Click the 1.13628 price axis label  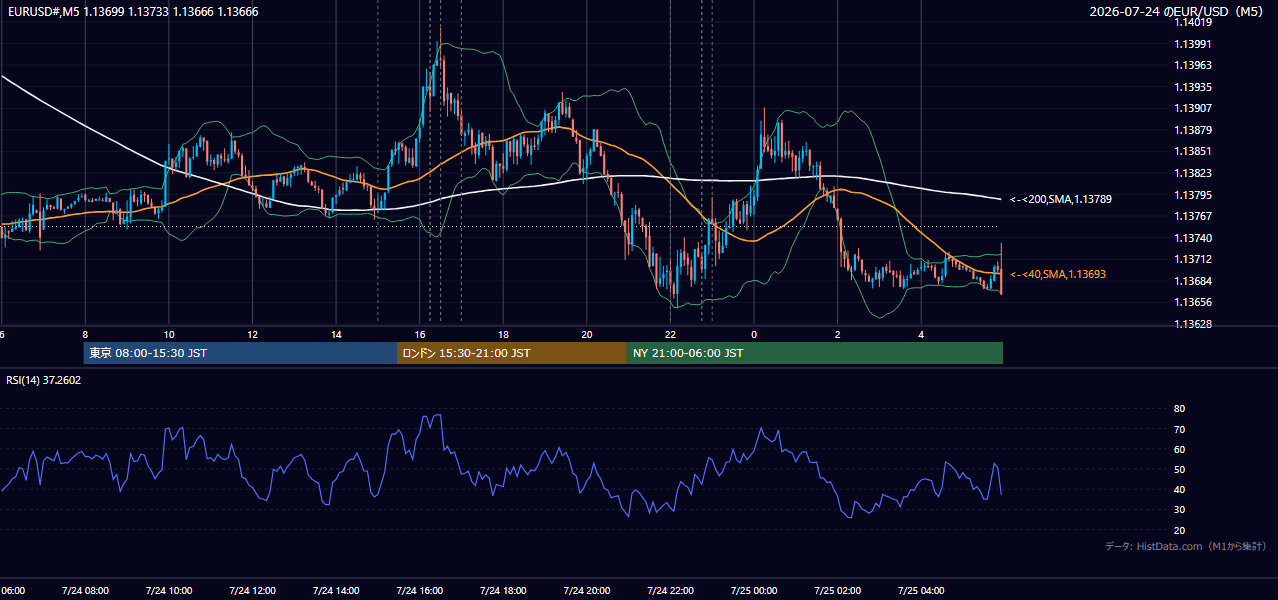pyautogui.click(x=1193, y=324)
